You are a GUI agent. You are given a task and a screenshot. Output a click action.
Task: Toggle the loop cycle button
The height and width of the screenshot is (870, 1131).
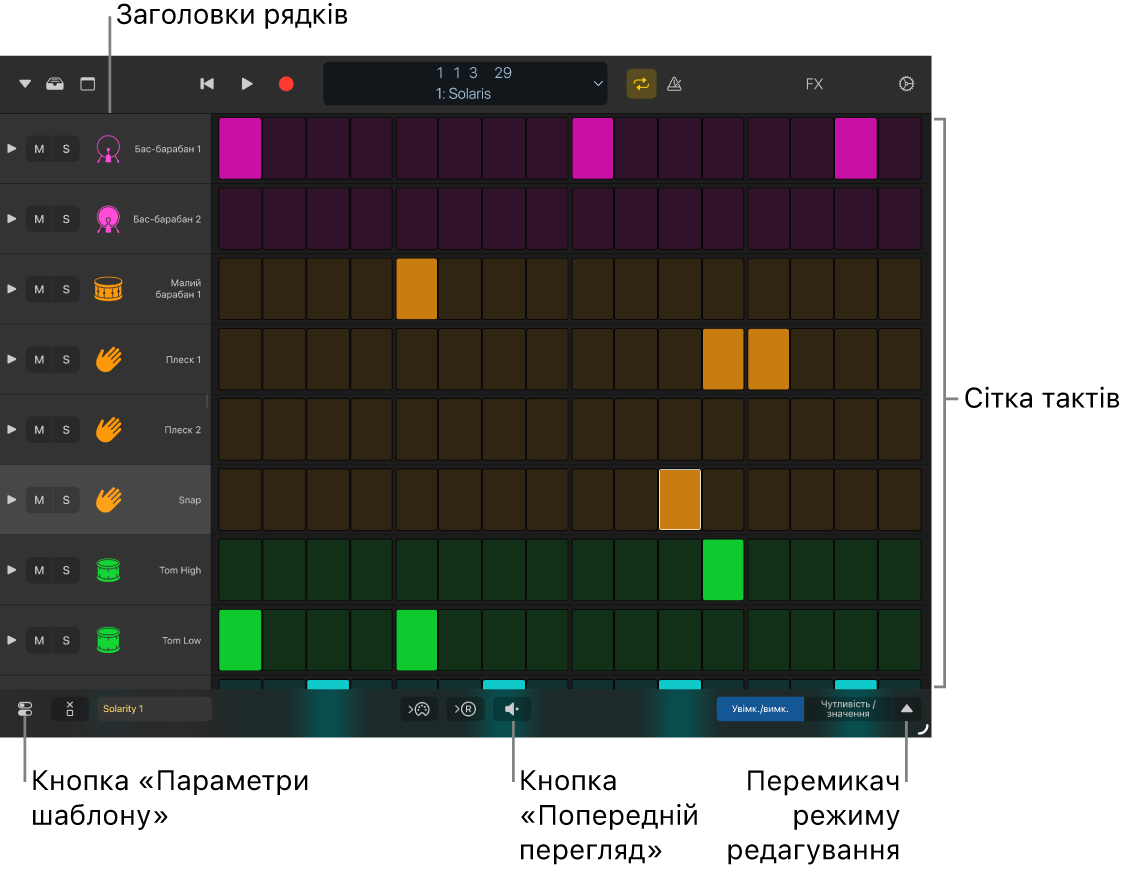click(641, 84)
